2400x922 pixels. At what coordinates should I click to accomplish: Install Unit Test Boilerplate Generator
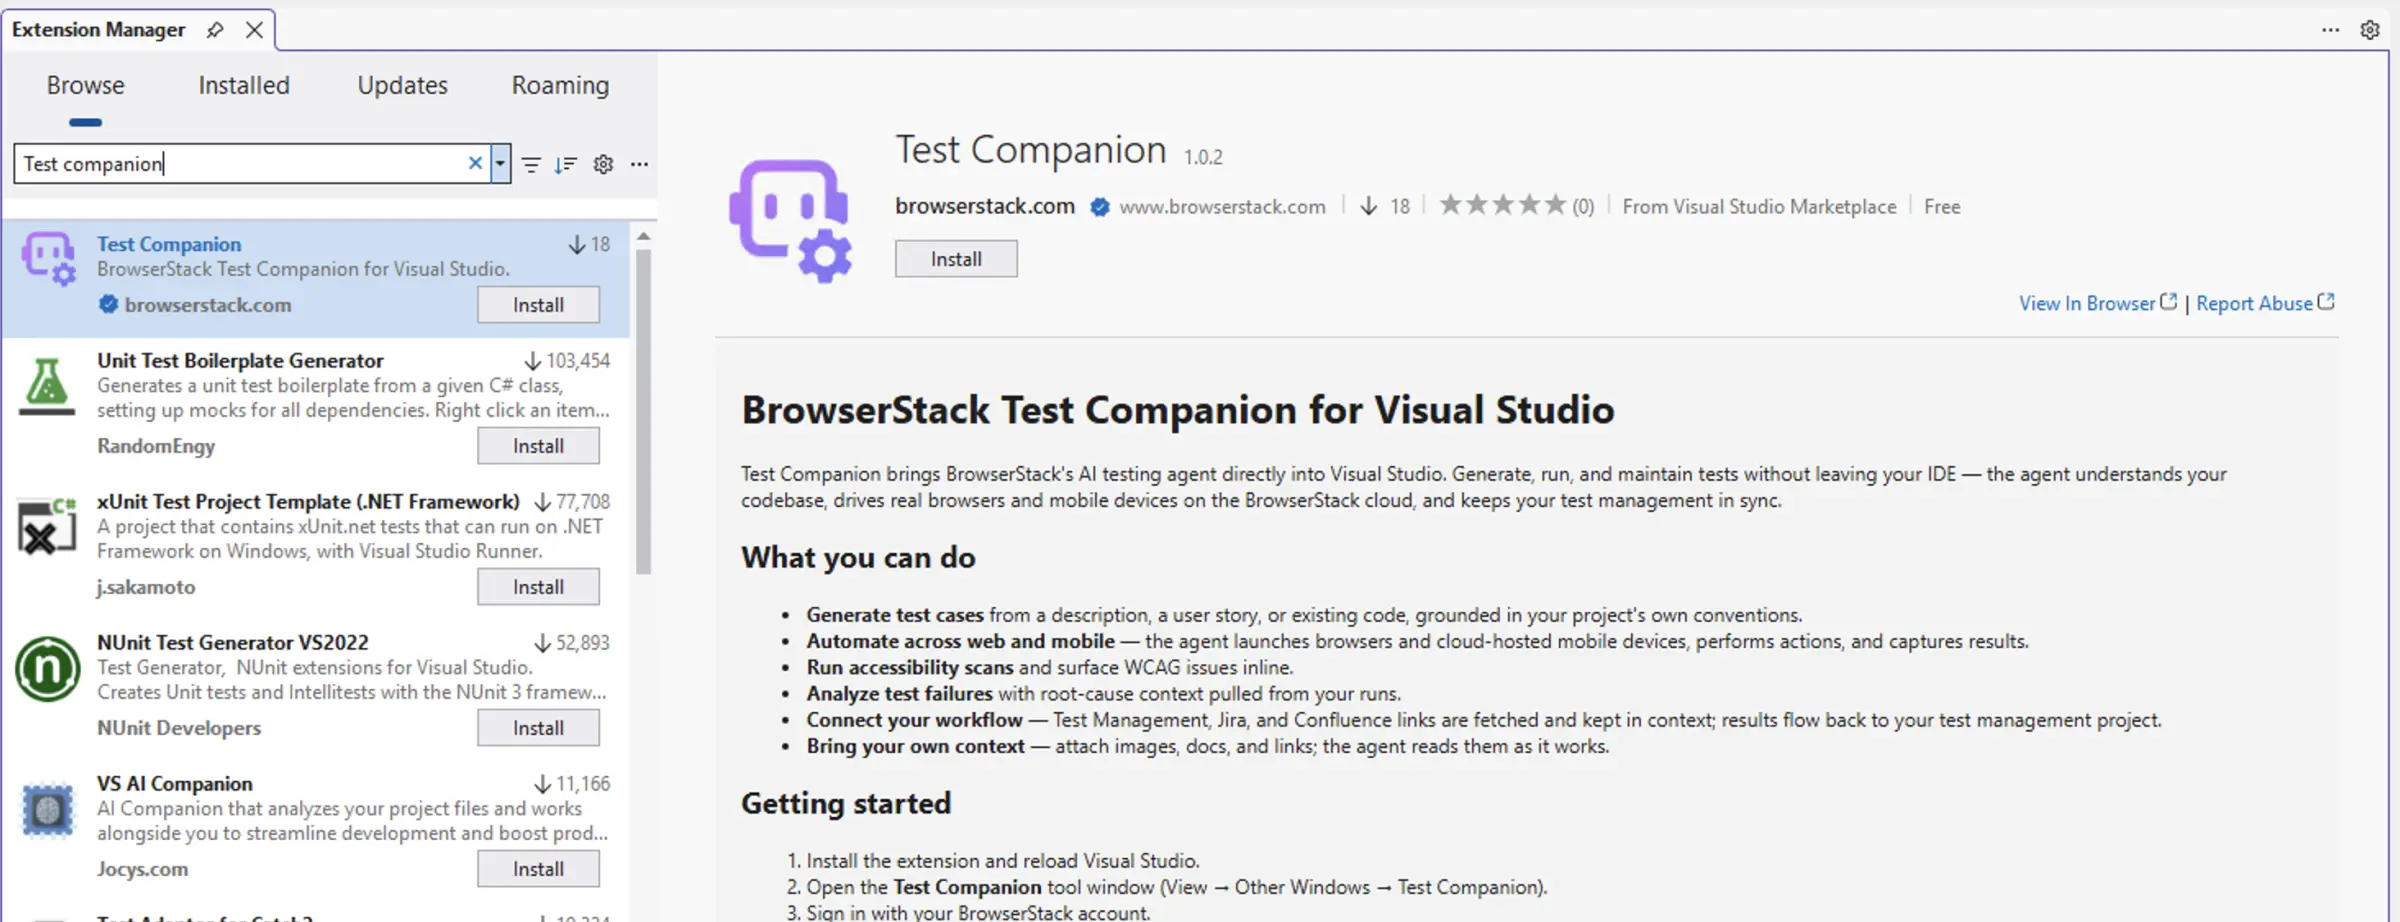coord(538,446)
